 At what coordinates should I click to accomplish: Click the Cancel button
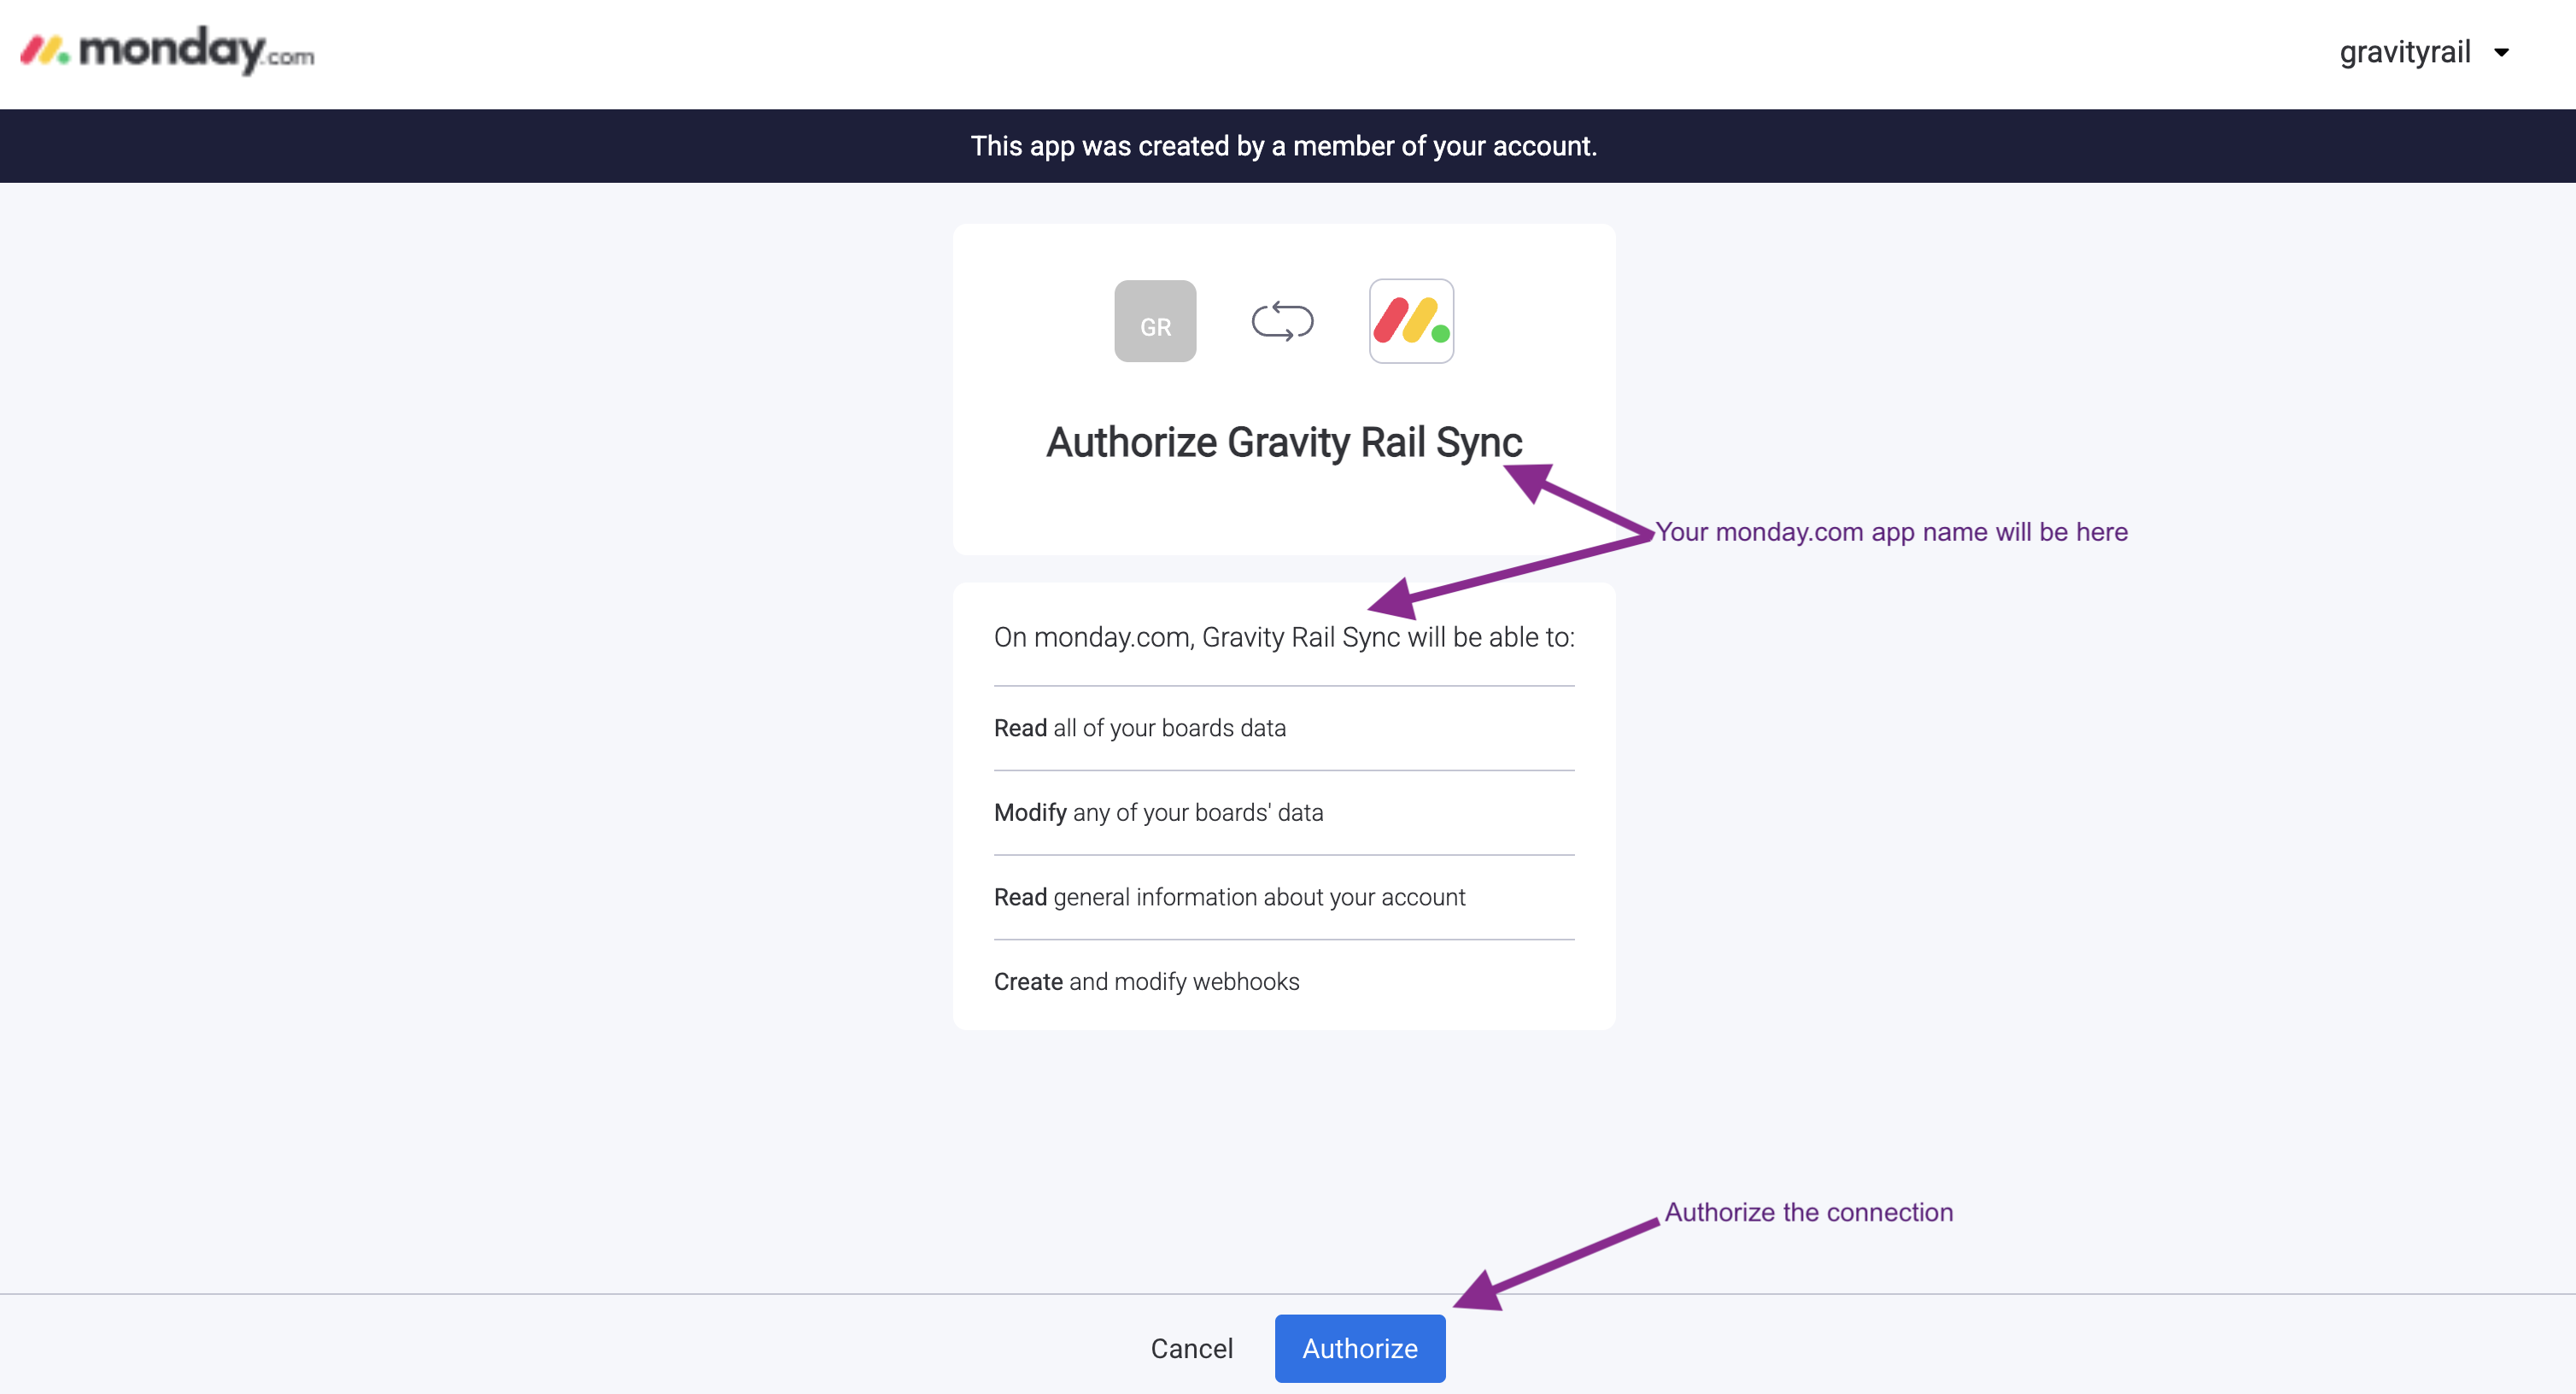[1191, 1348]
